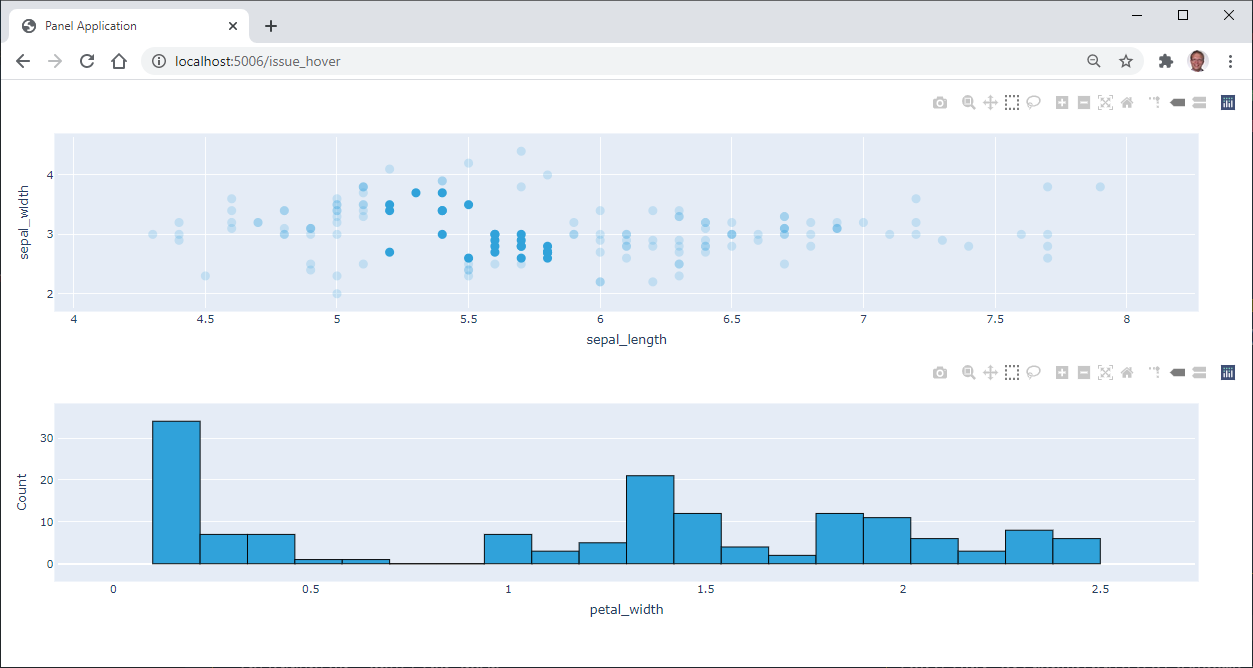
Task: Enable box select on the histogram toolbar
Action: [x=1011, y=371]
